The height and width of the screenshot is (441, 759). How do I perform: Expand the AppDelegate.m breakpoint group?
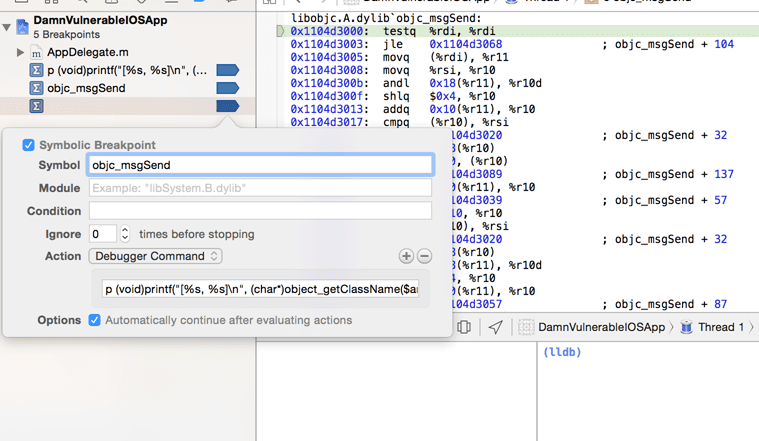[x=20, y=52]
